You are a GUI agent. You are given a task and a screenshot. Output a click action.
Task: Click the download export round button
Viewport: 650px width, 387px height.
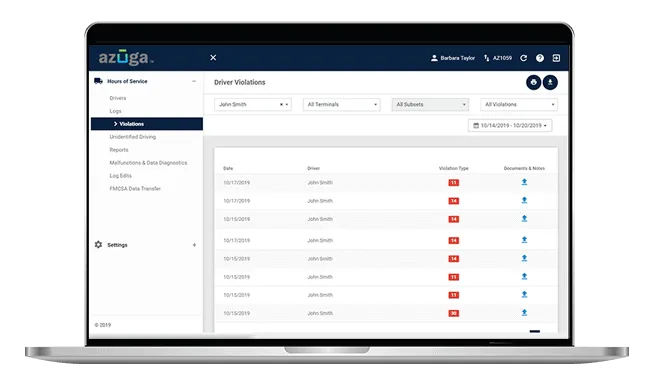tap(550, 82)
